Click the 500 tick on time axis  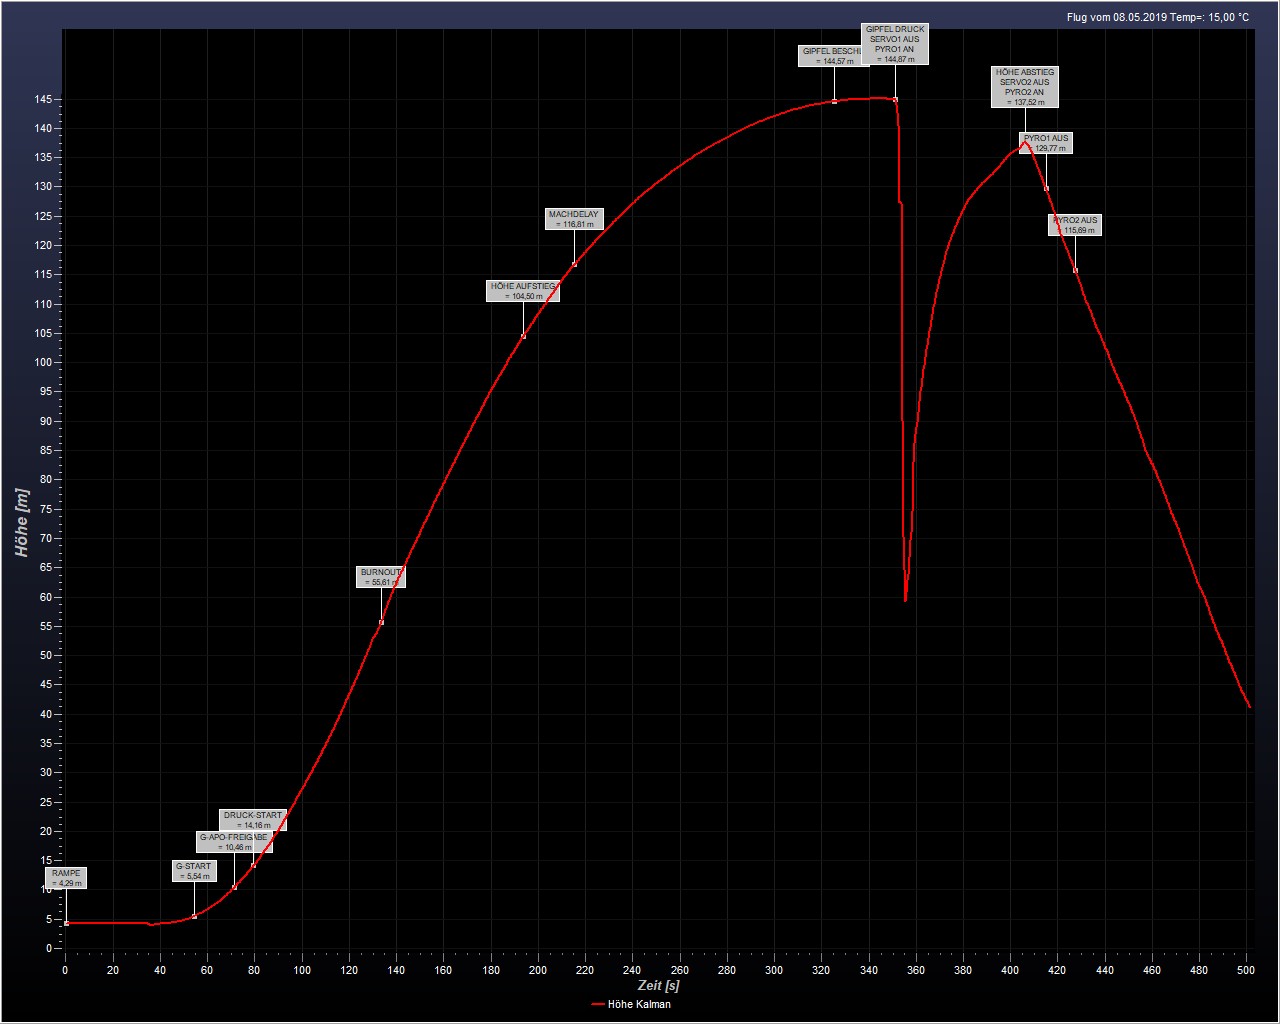[1246, 969]
